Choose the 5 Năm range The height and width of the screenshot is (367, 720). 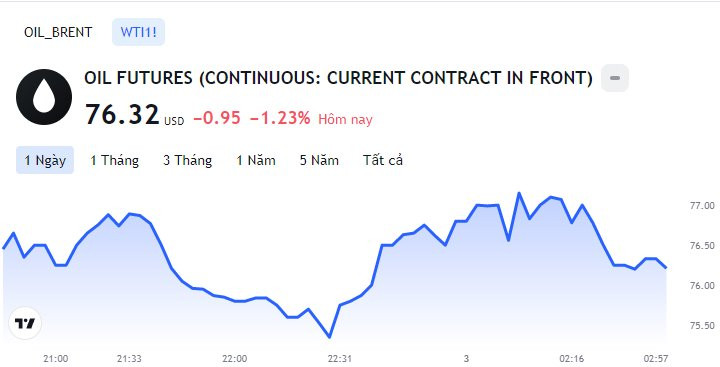319,160
